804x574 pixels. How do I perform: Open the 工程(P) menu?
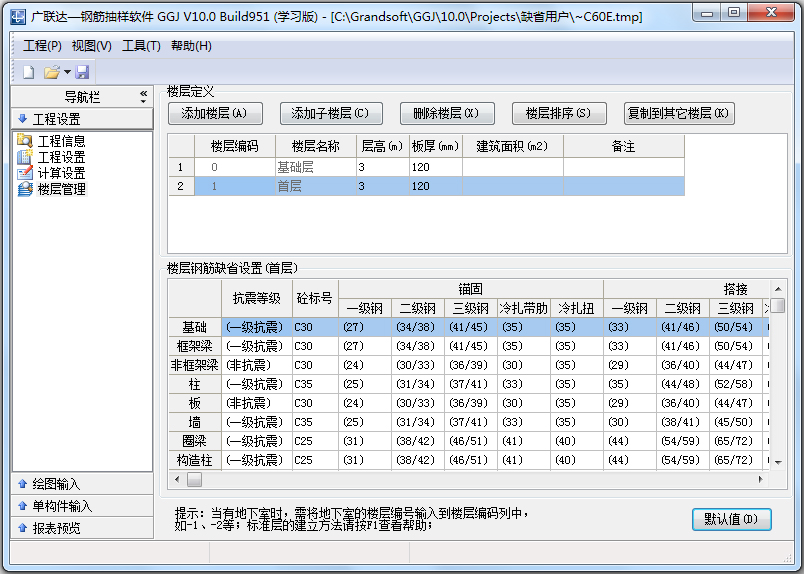point(42,46)
